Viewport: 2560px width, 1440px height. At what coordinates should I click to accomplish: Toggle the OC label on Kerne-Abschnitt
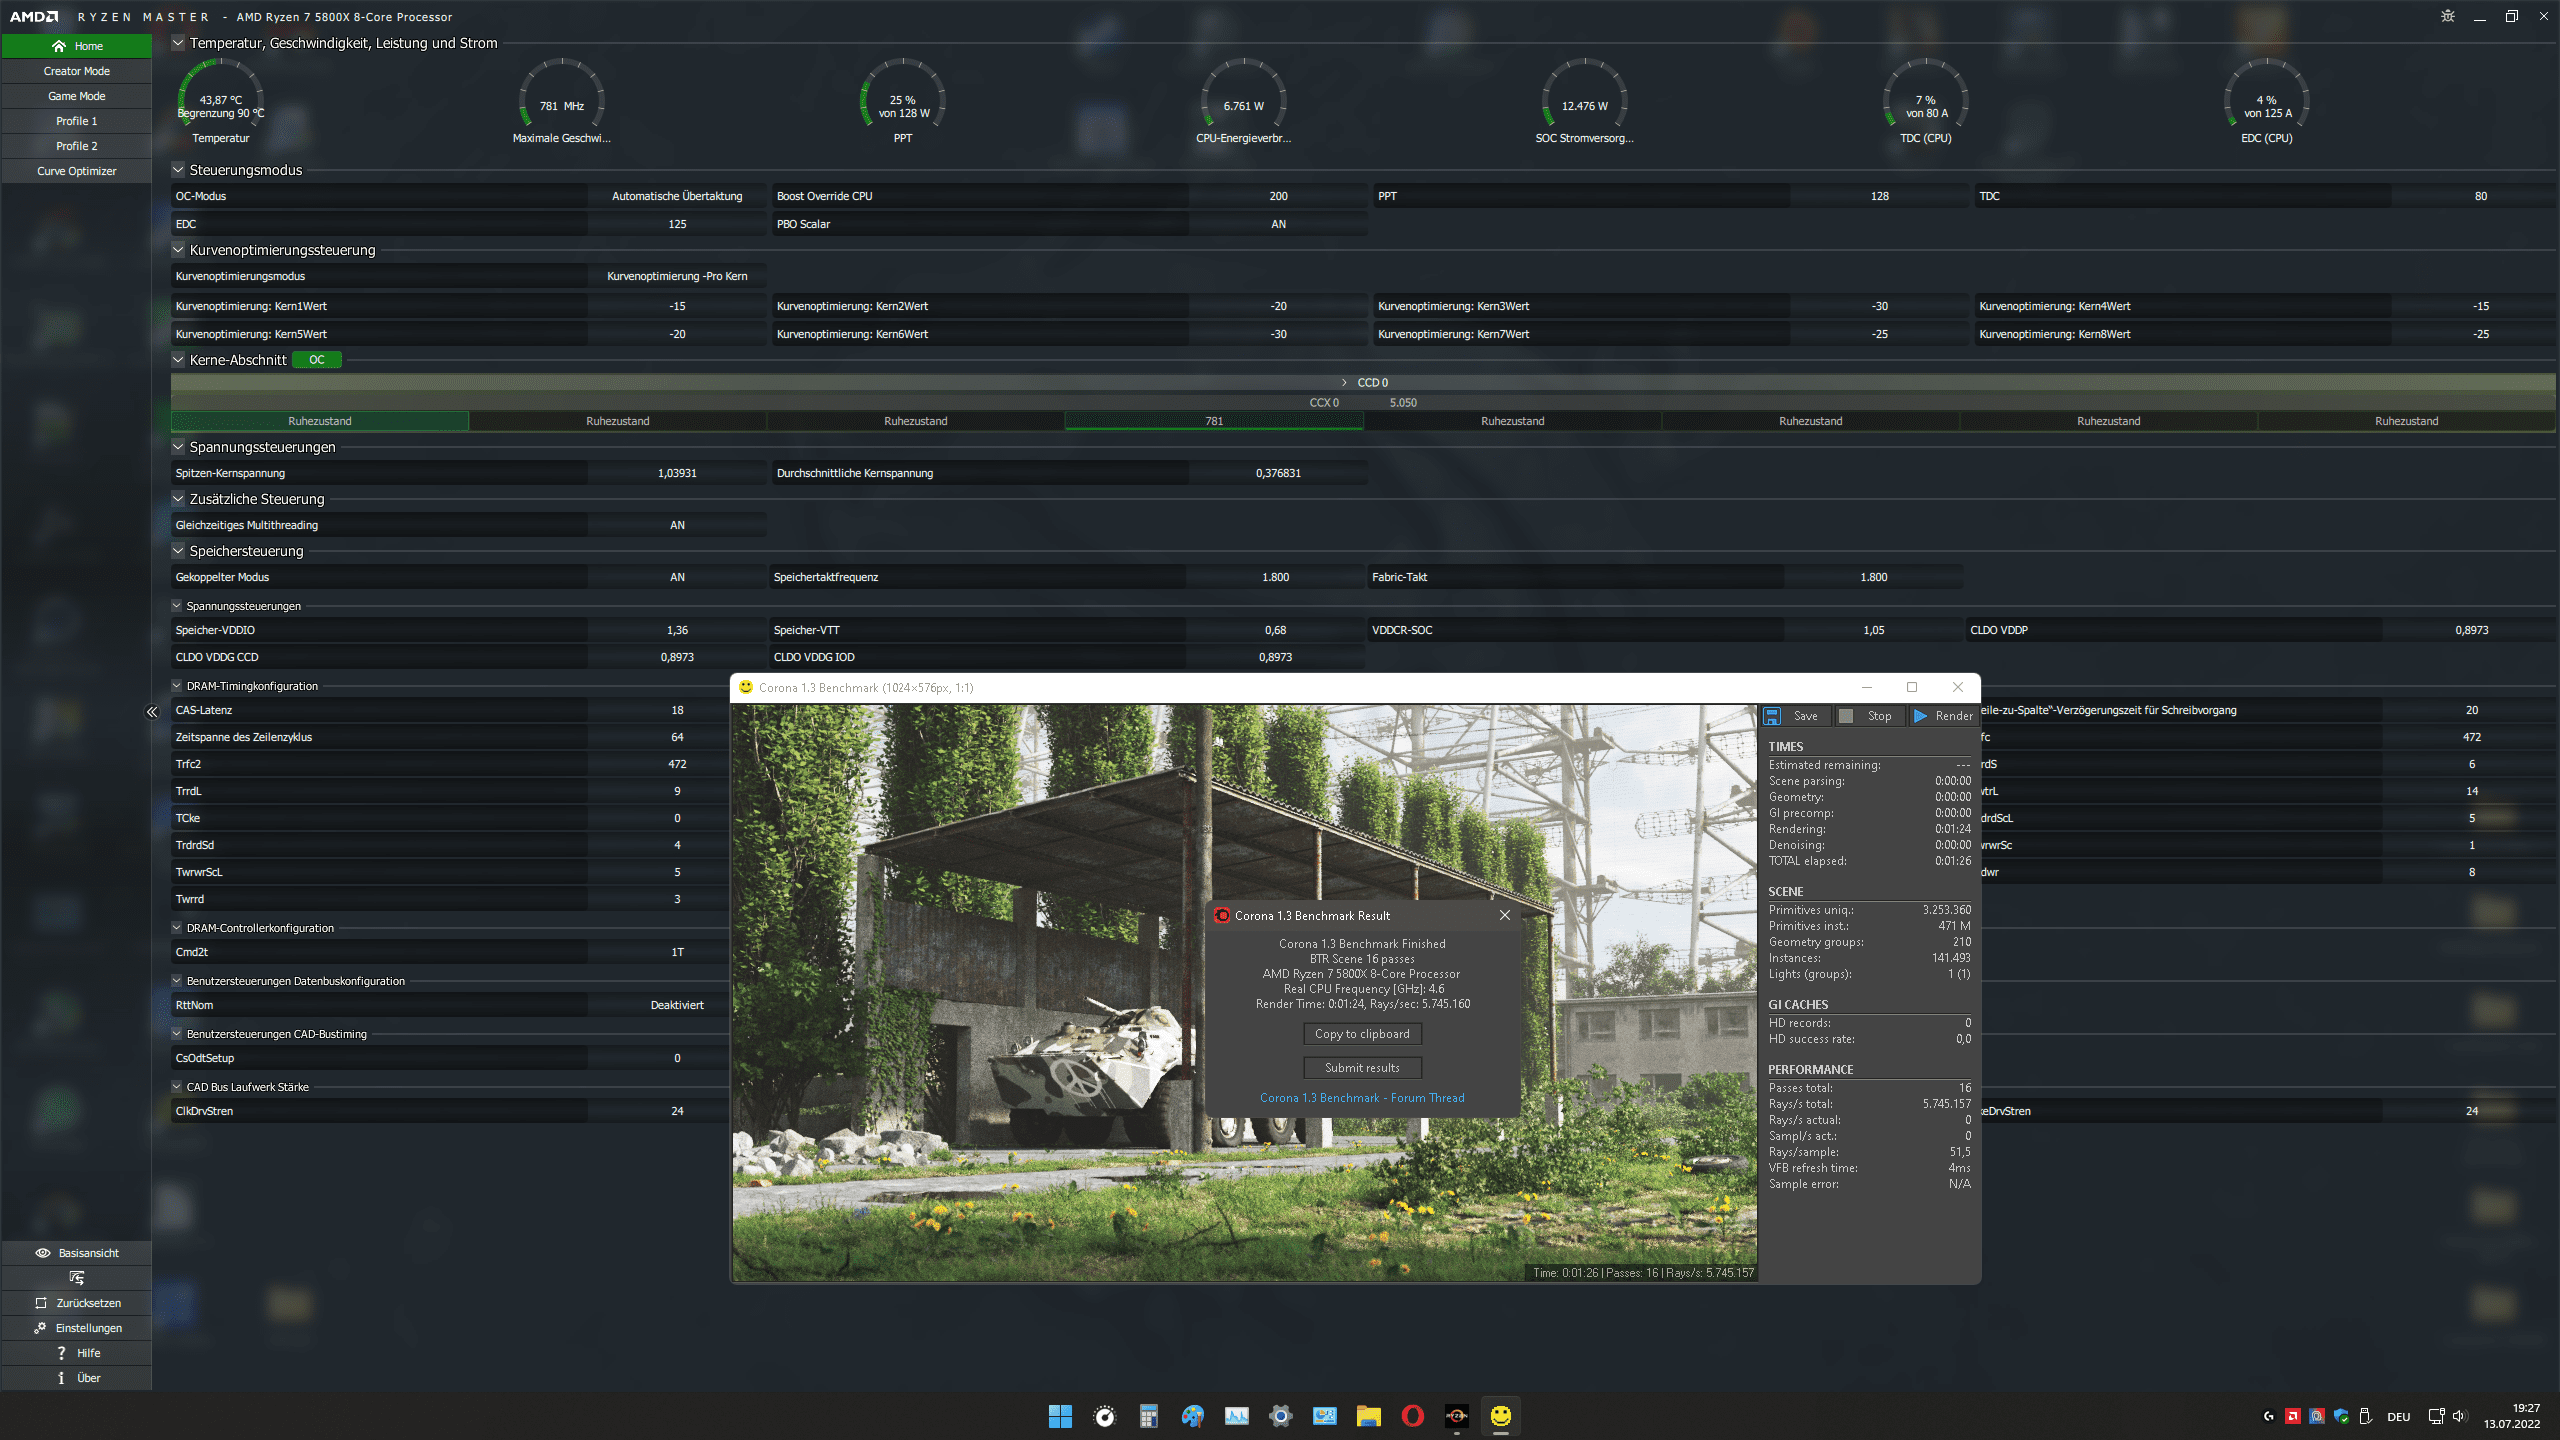(x=313, y=359)
